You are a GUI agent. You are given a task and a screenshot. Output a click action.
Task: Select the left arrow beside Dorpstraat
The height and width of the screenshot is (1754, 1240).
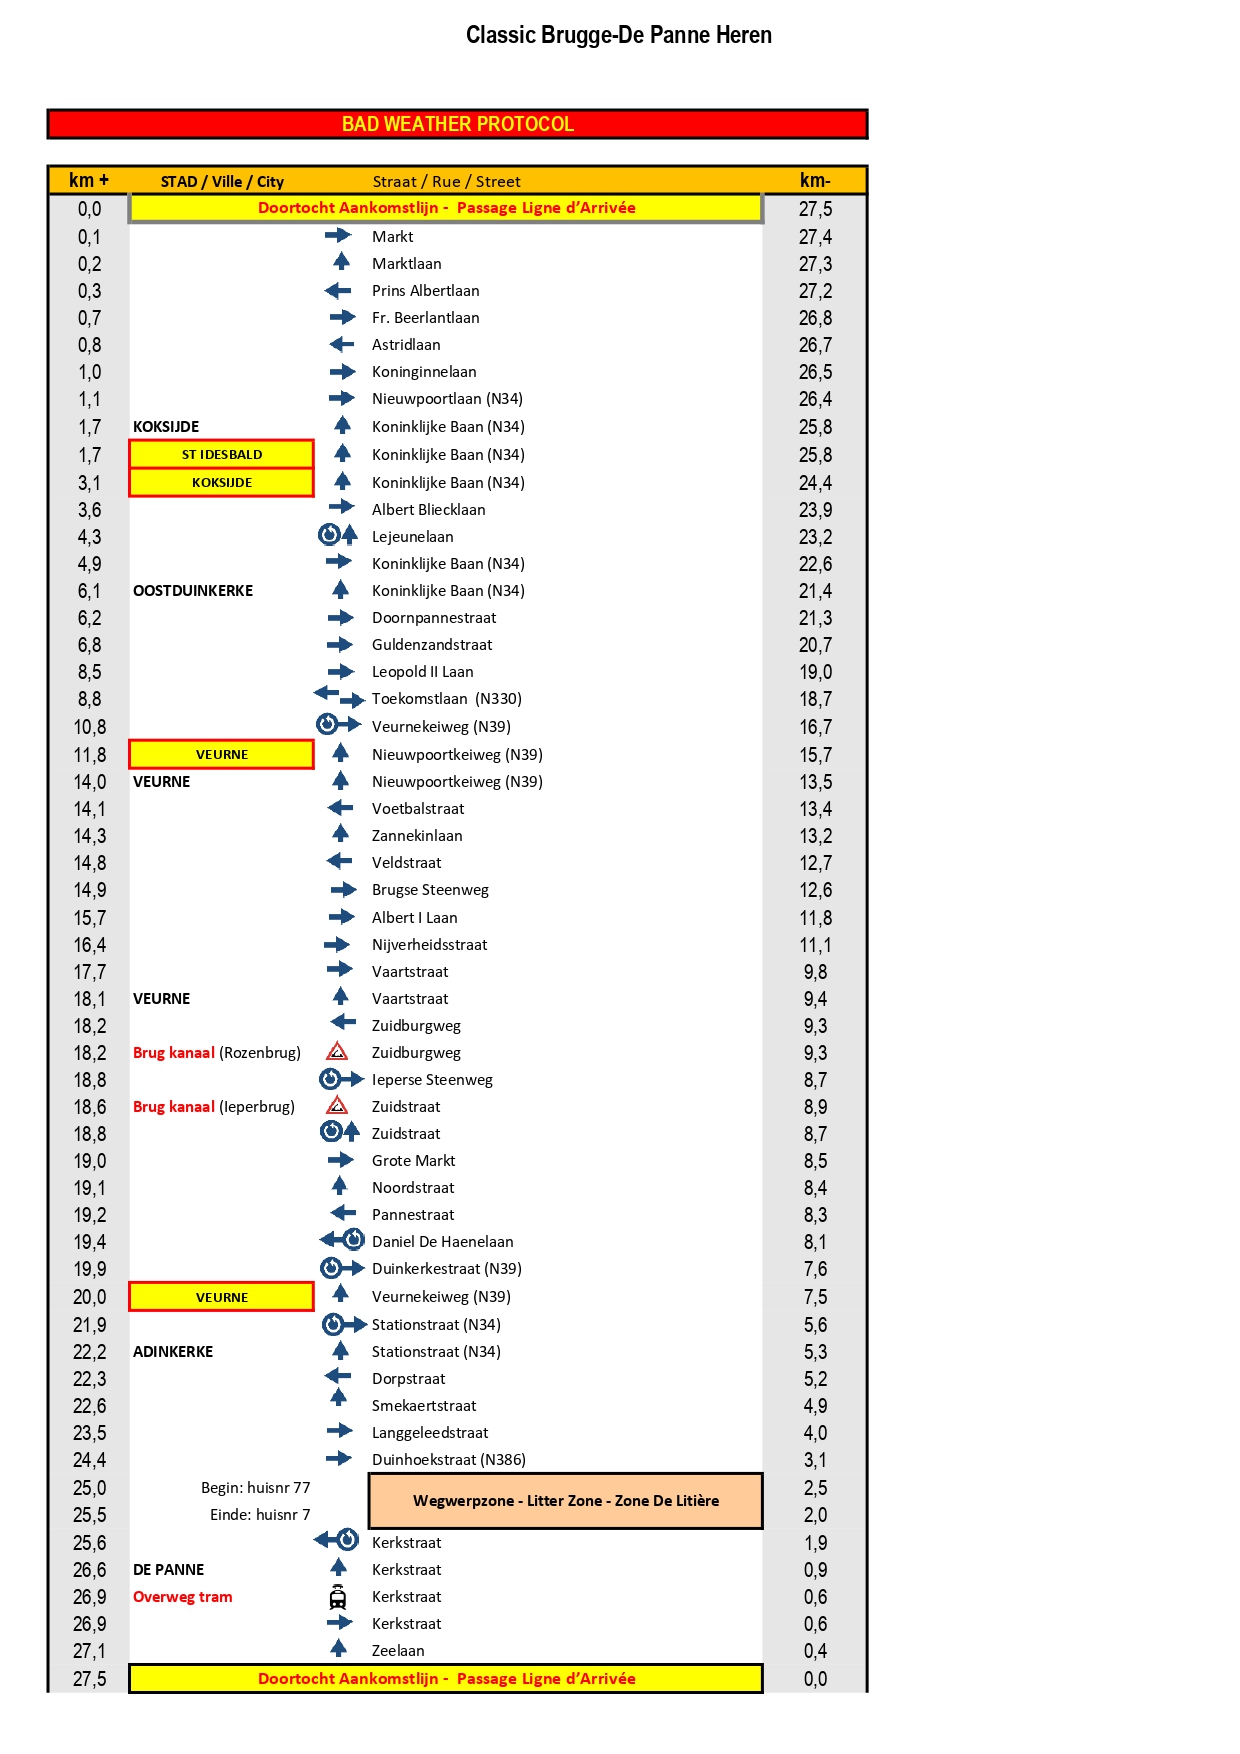point(338,1376)
